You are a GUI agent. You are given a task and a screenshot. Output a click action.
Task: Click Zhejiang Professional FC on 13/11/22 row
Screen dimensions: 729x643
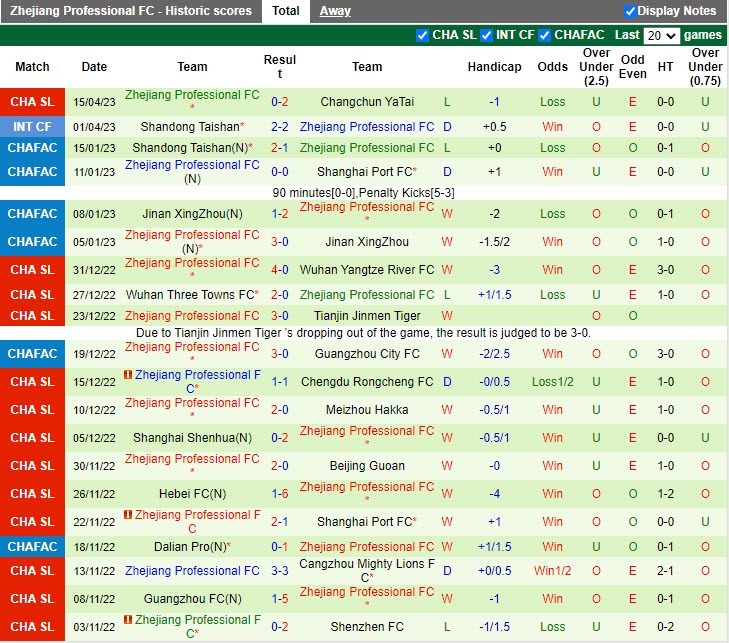click(x=192, y=570)
